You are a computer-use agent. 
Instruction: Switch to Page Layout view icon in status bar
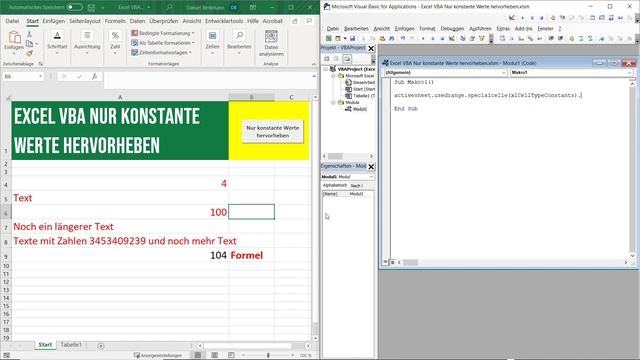(x=214, y=356)
